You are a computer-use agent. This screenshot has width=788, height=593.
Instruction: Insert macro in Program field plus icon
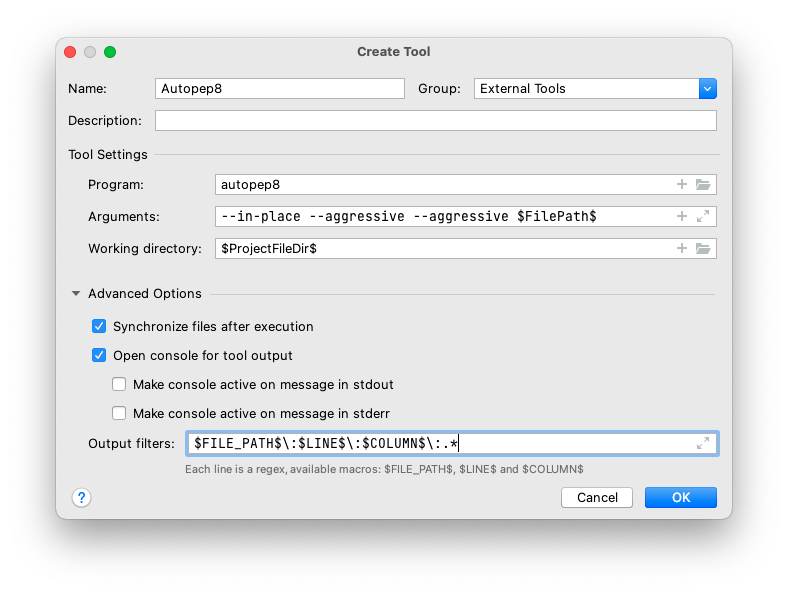(x=681, y=184)
